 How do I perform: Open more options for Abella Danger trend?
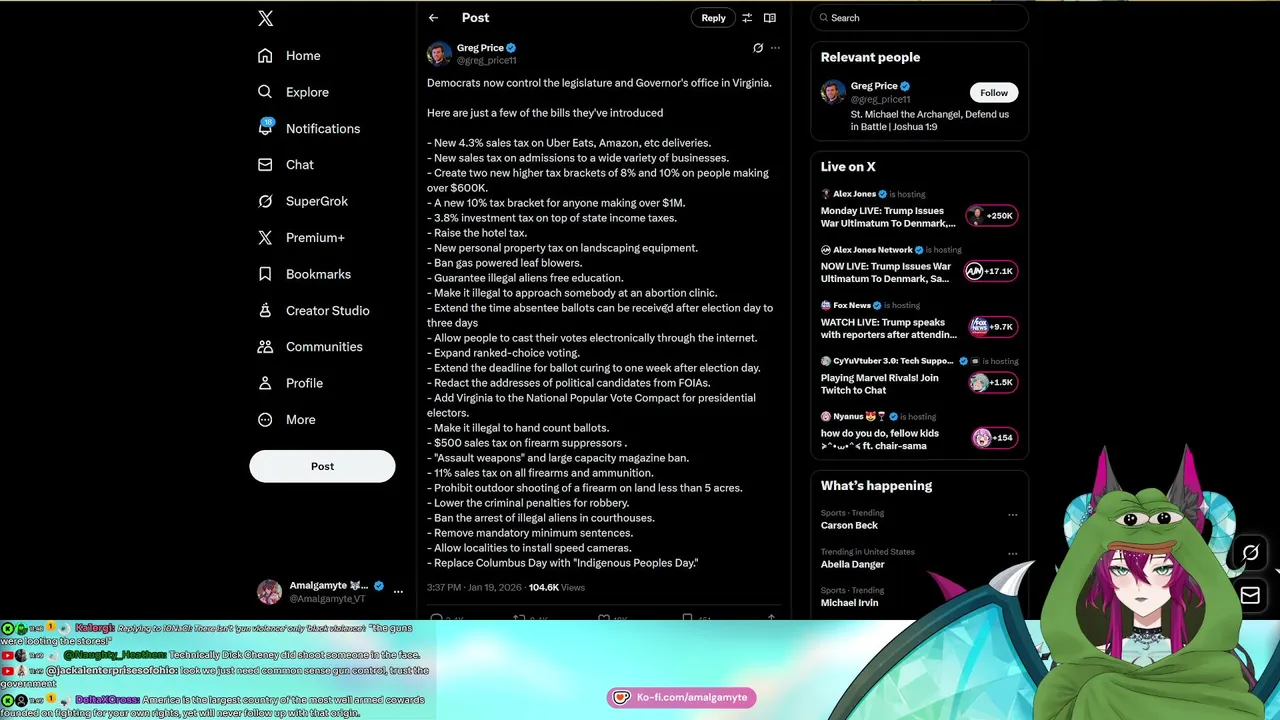pyautogui.click(x=1012, y=553)
